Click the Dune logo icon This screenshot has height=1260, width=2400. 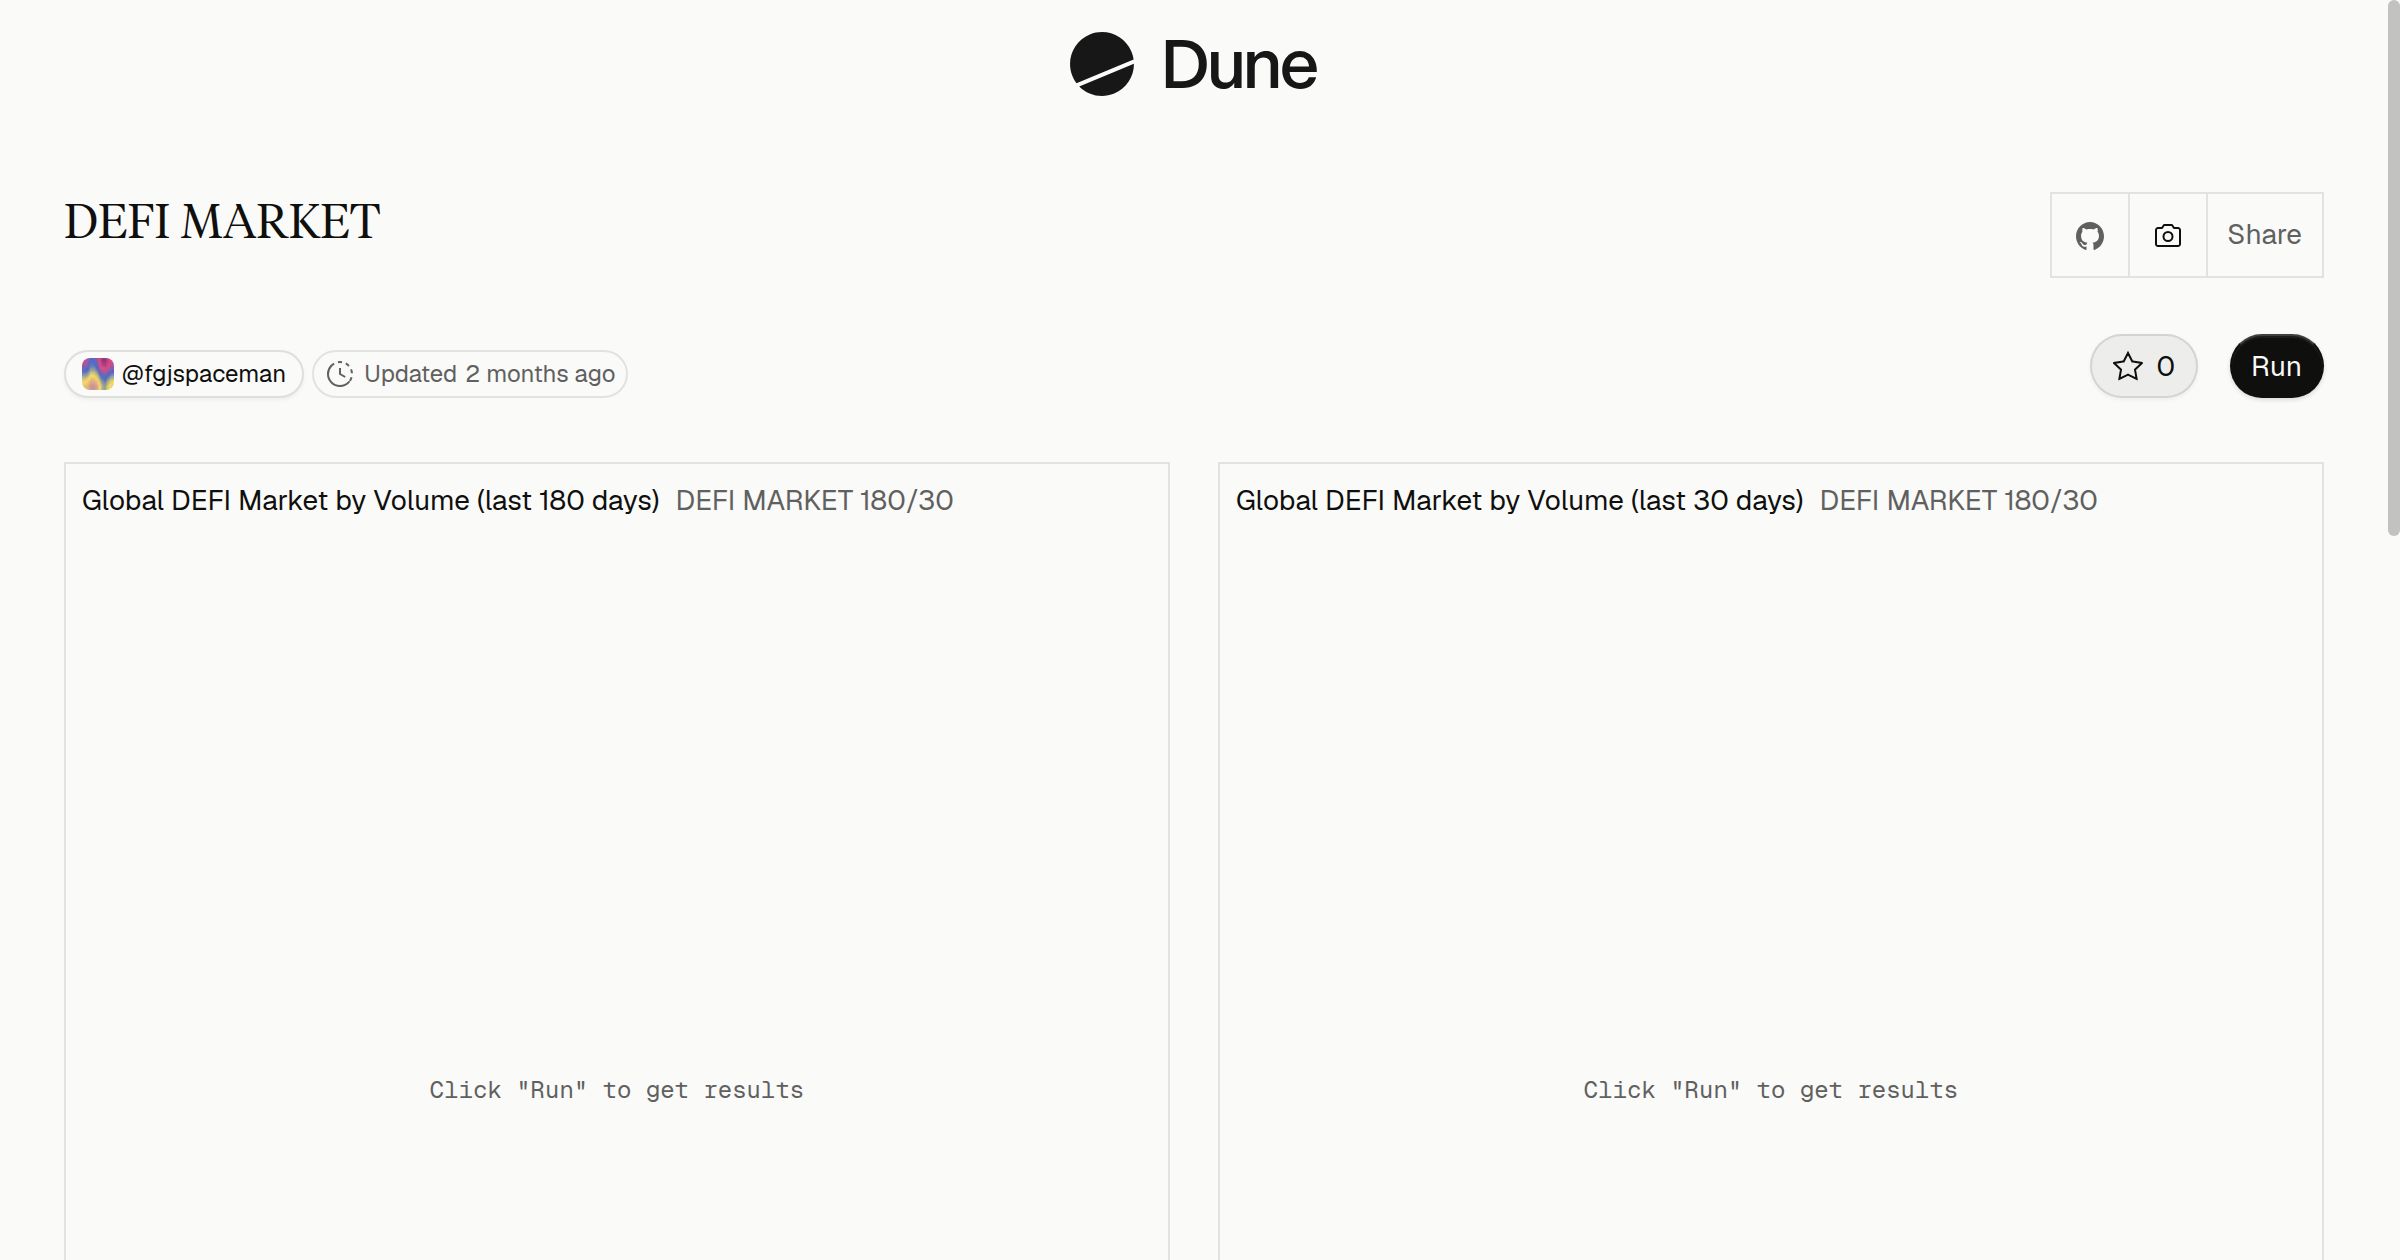tap(1101, 64)
